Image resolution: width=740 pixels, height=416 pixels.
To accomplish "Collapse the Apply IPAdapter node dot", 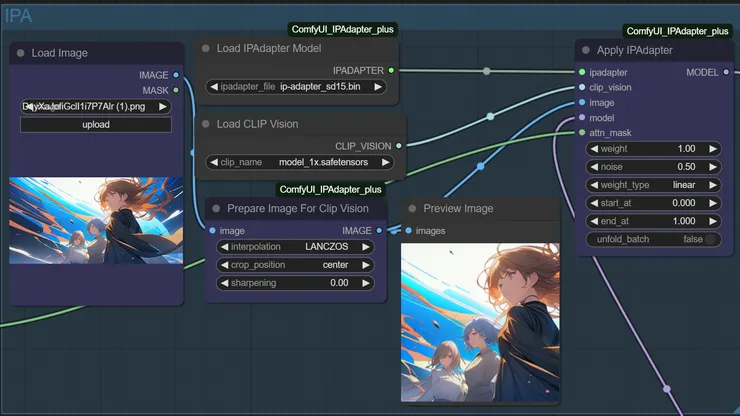I will pos(586,50).
